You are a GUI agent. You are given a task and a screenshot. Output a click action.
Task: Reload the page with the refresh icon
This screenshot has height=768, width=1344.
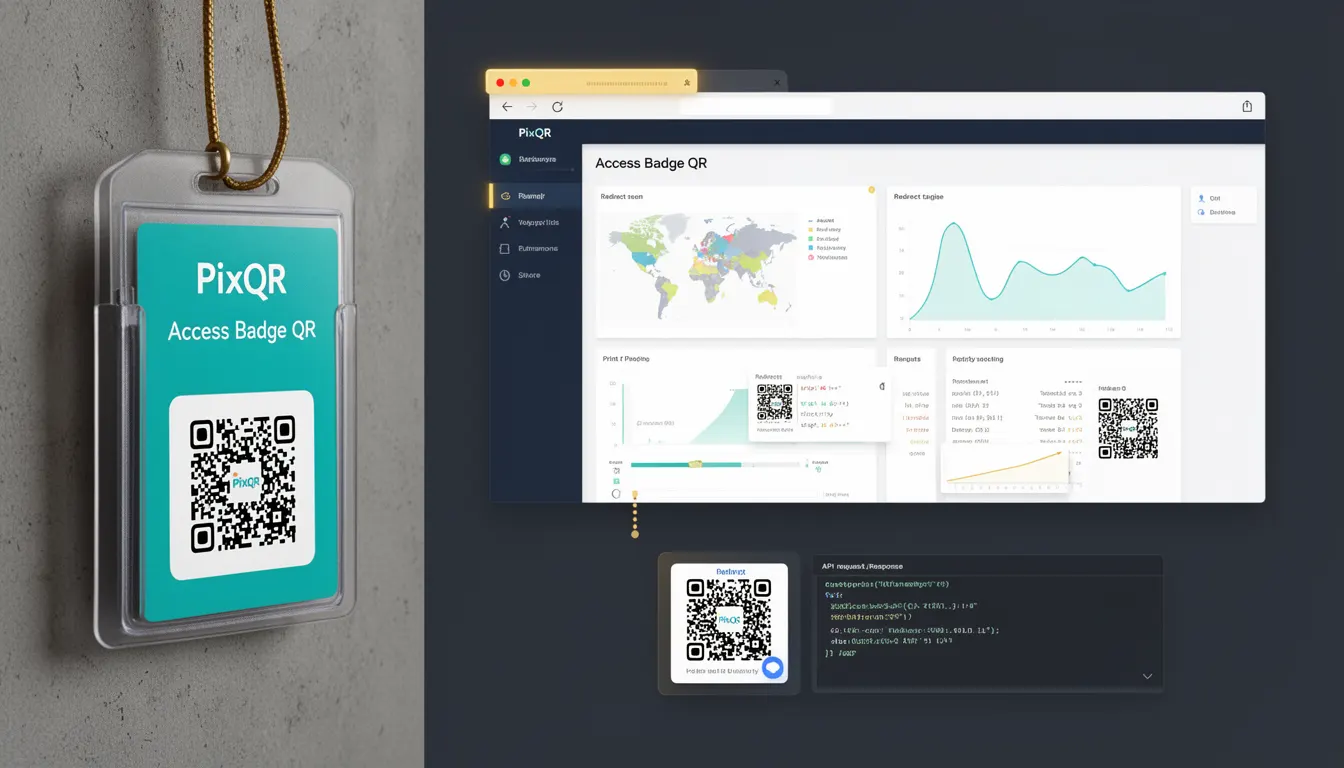[558, 106]
